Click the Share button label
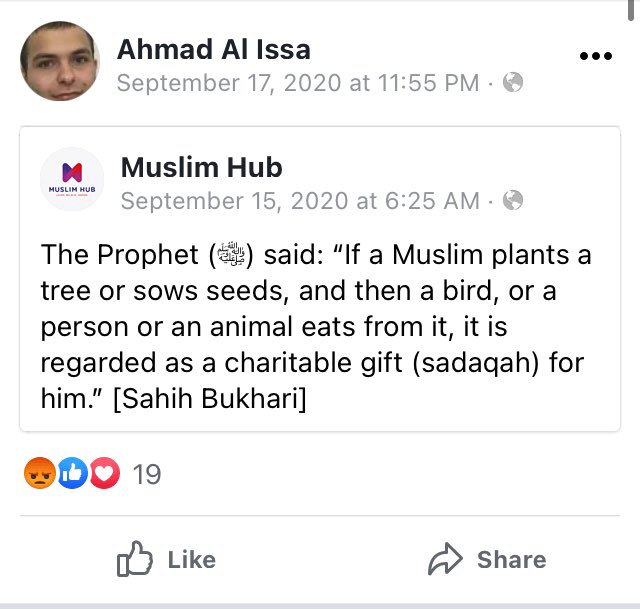 [x=511, y=560]
